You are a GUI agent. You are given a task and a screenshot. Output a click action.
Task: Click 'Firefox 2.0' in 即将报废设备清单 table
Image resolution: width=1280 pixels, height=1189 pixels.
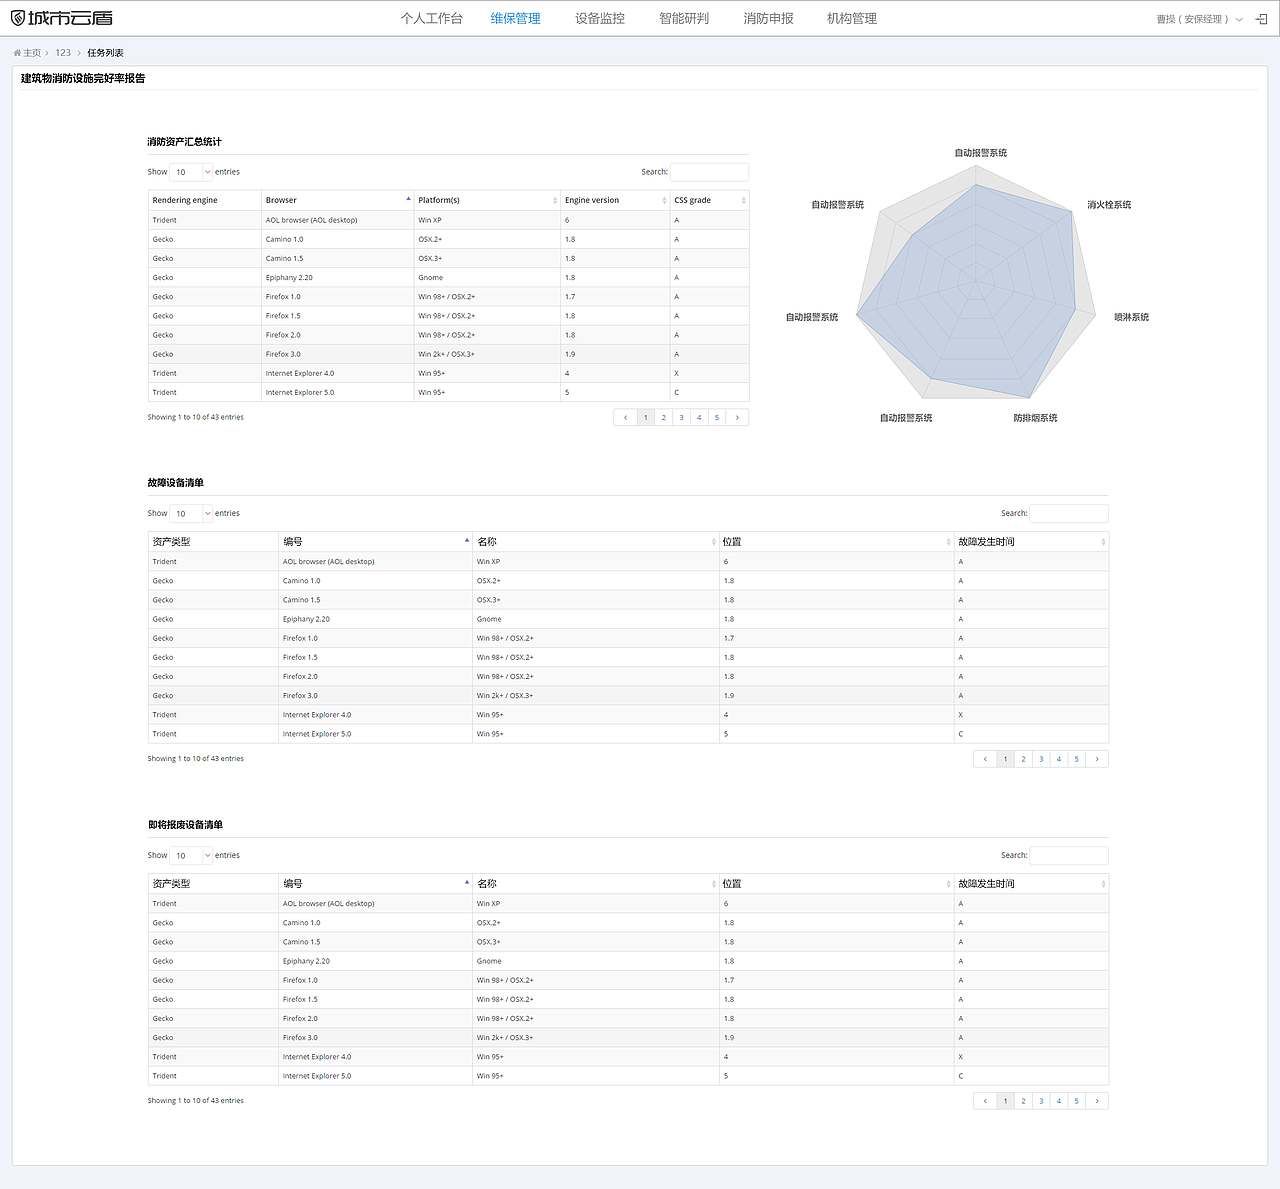pos(300,1019)
